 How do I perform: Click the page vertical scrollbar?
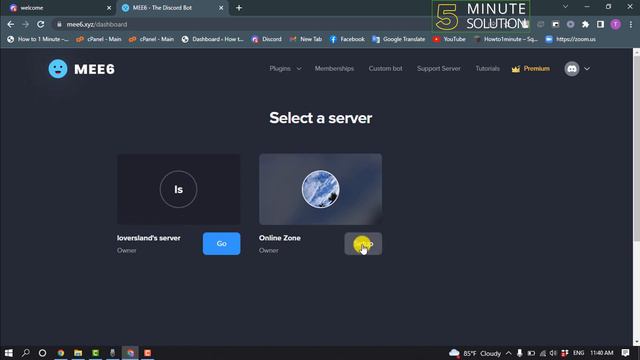click(636, 149)
